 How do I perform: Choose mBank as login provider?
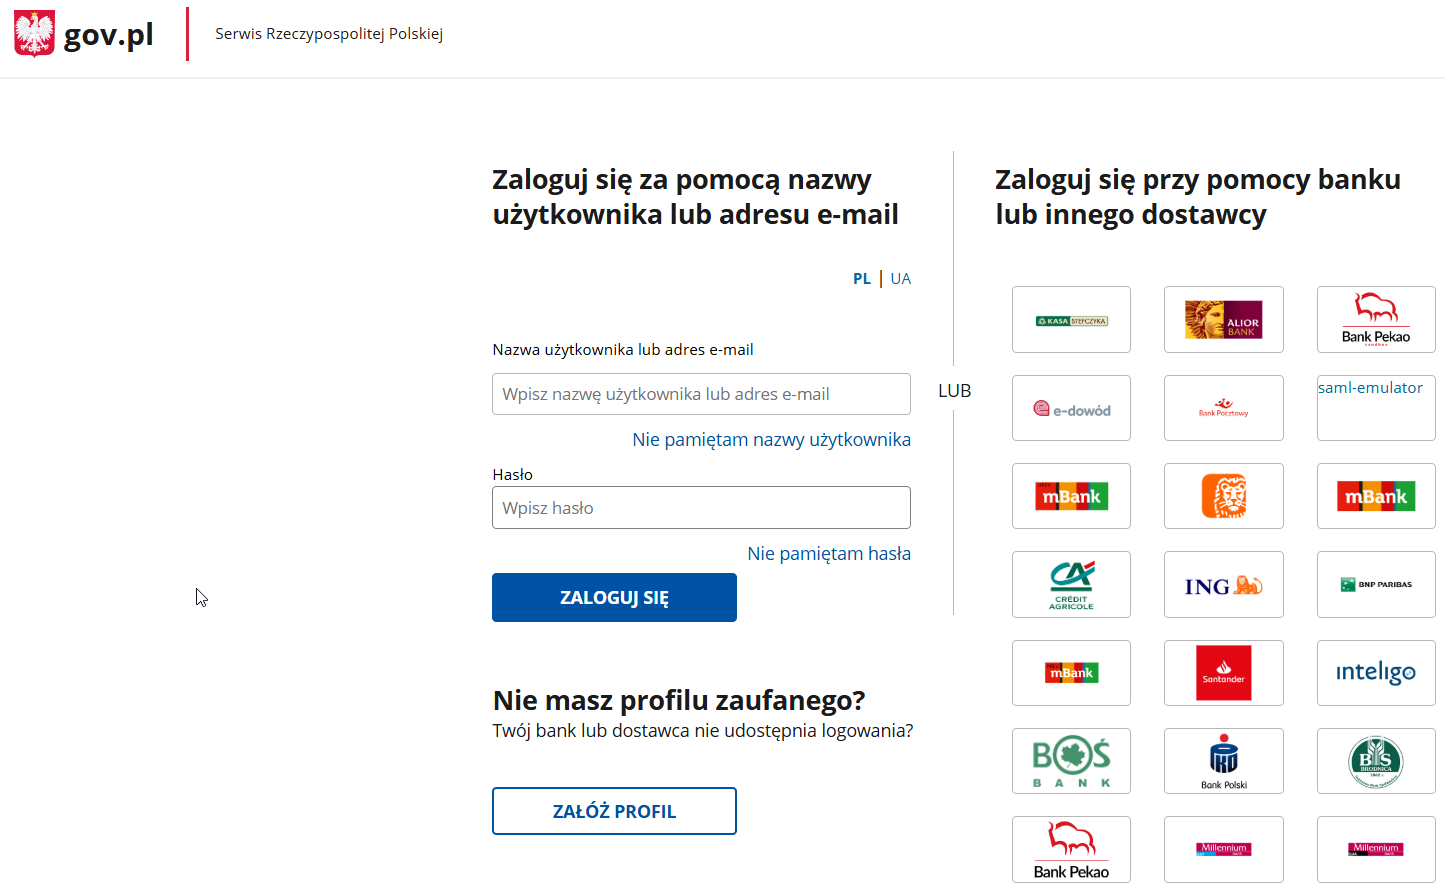[1071, 496]
